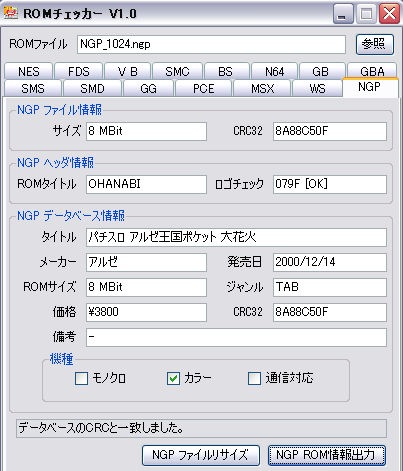The image size is (403, 471).
Task: Select the MSX tab
Action: point(263,88)
